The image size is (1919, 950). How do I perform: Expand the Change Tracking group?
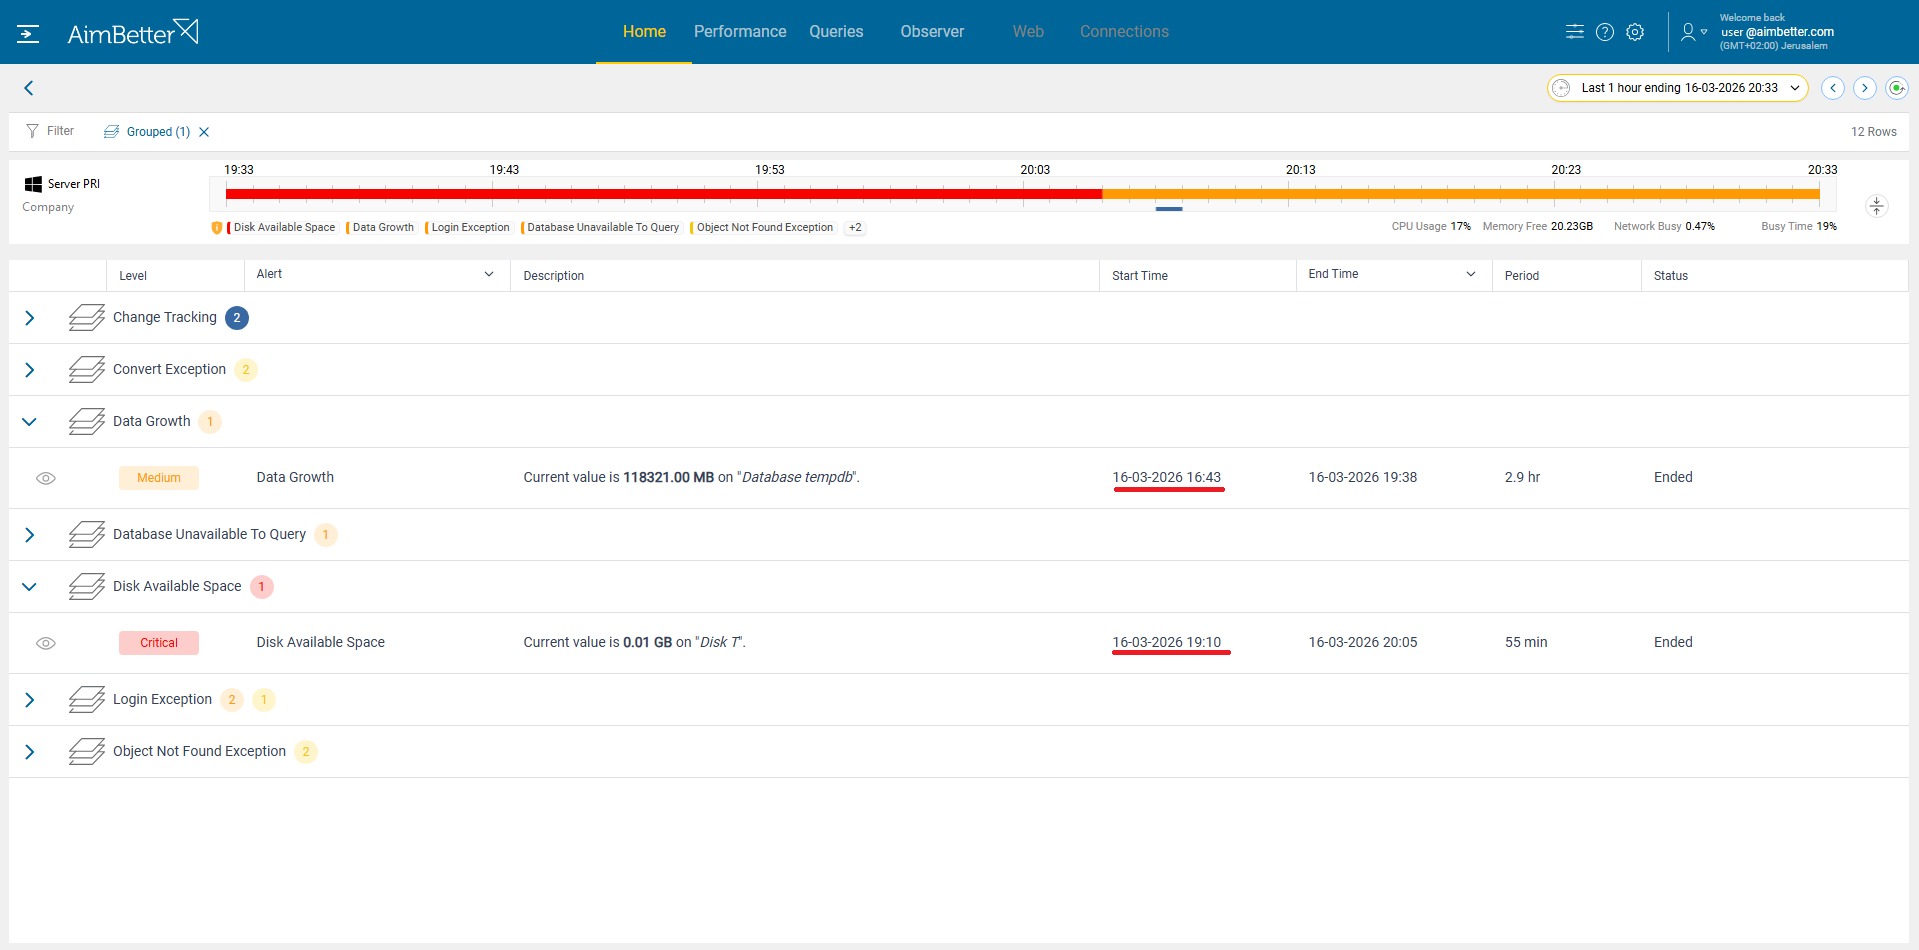point(30,318)
